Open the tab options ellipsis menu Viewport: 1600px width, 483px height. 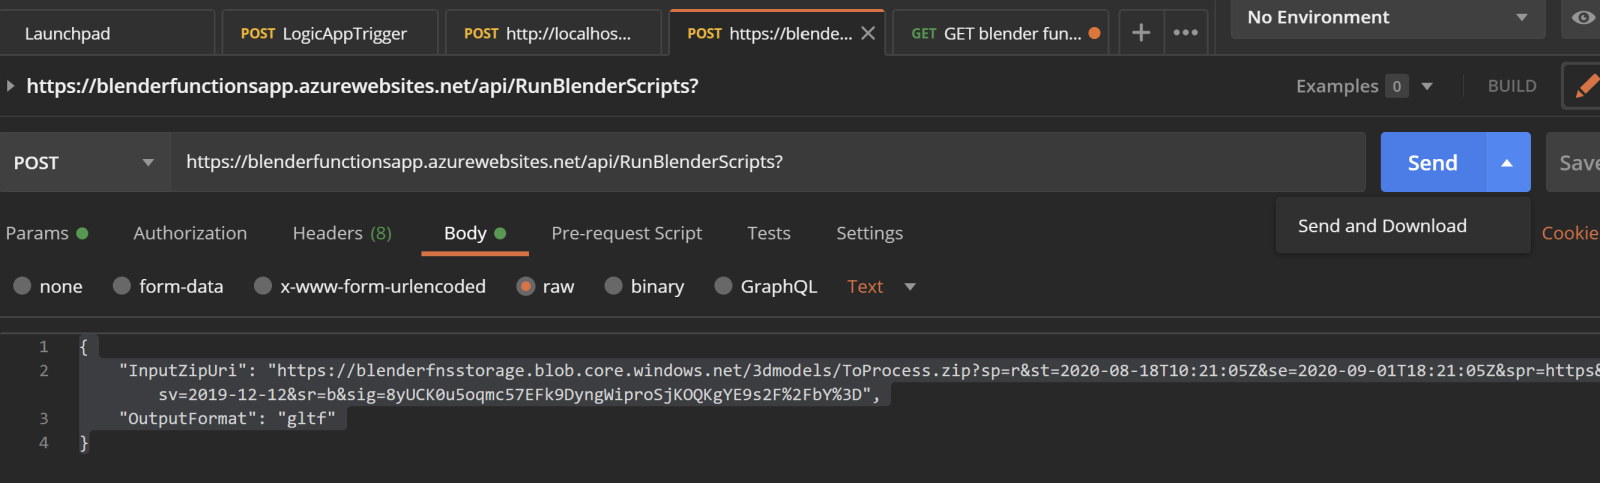[x=1186, y=33]
